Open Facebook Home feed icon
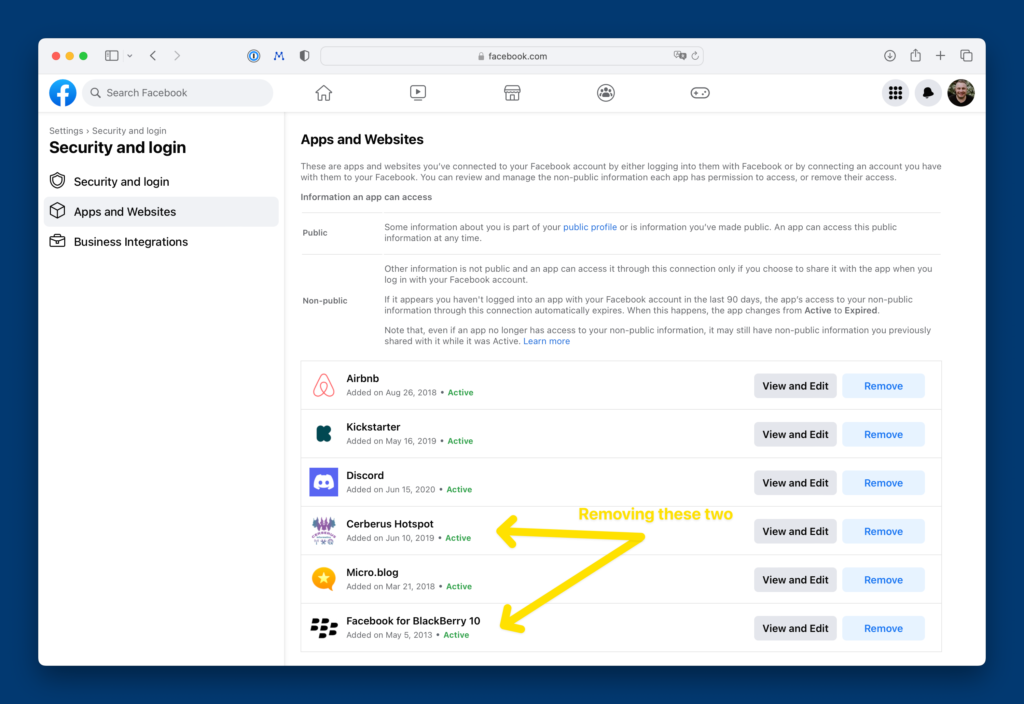Image resolution: width=1024 pixels, height=704 pixels. pos(323,93)
